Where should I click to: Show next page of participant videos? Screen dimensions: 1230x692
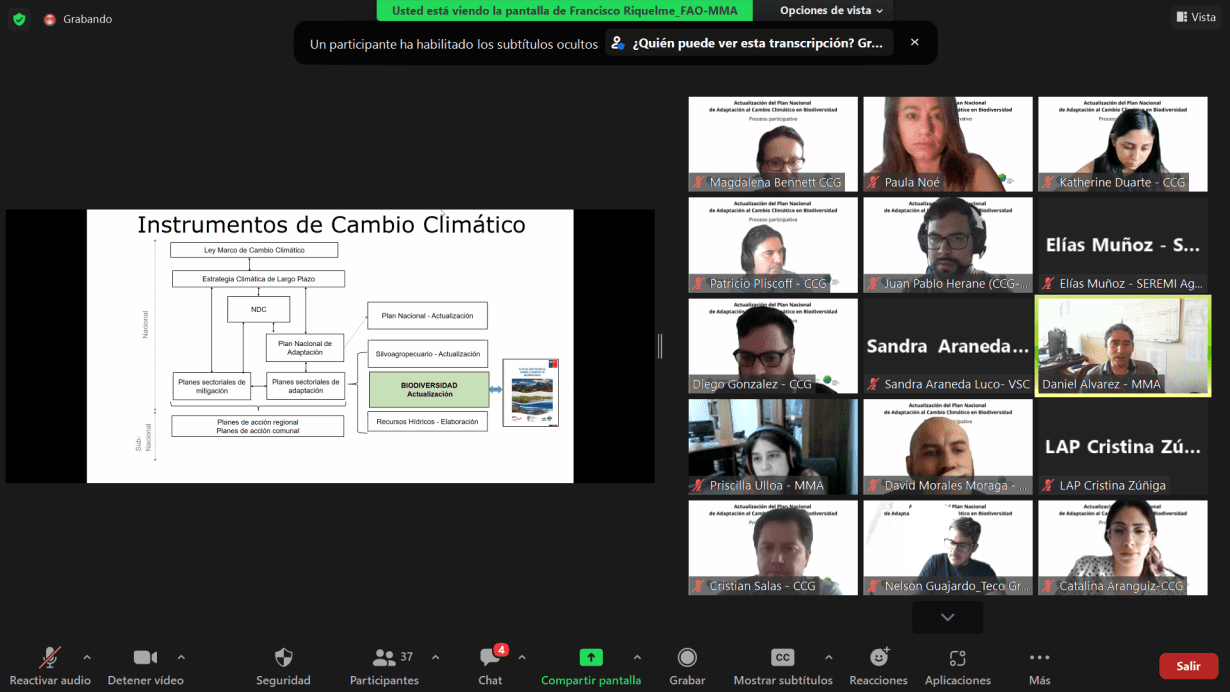(x=947, y=617)
